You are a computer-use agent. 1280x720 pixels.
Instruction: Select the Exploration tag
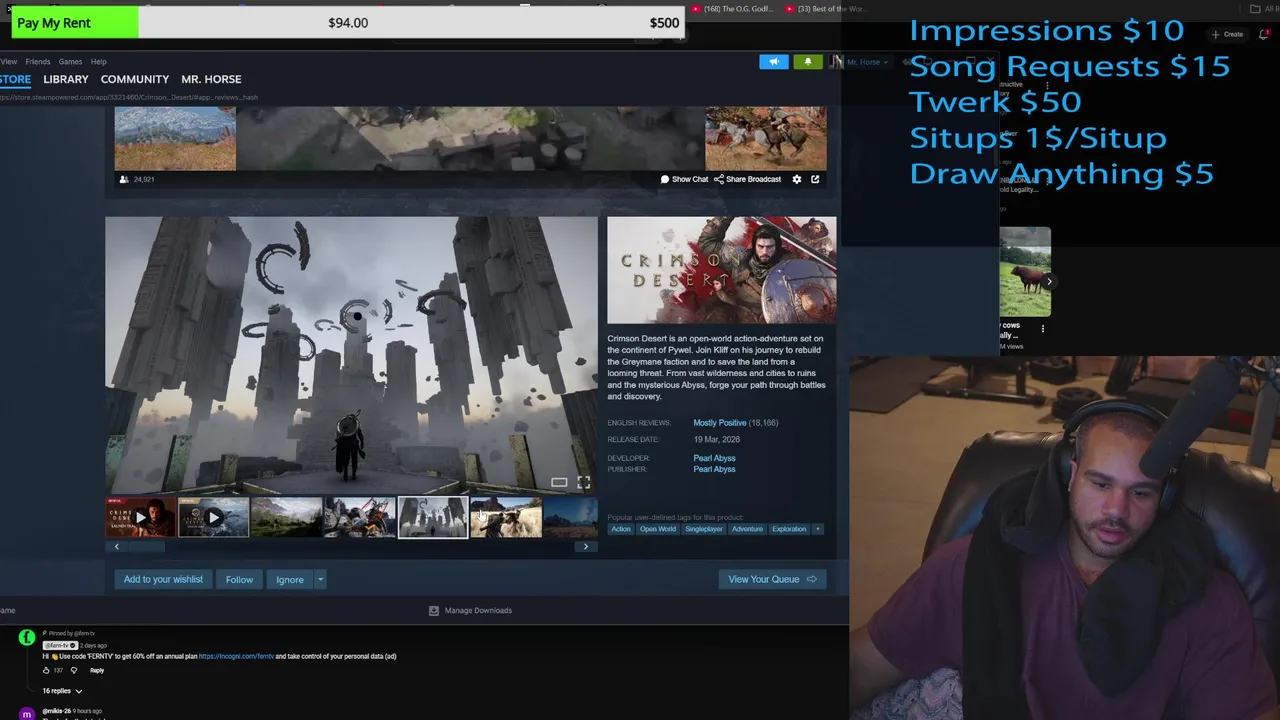[x=789, y=529]
